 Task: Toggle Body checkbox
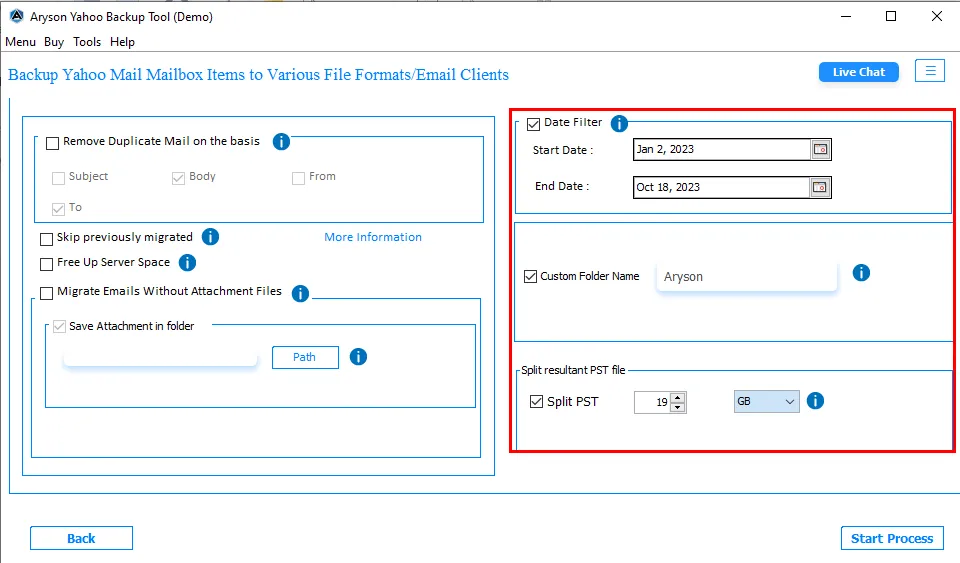(x=178, y=178)
